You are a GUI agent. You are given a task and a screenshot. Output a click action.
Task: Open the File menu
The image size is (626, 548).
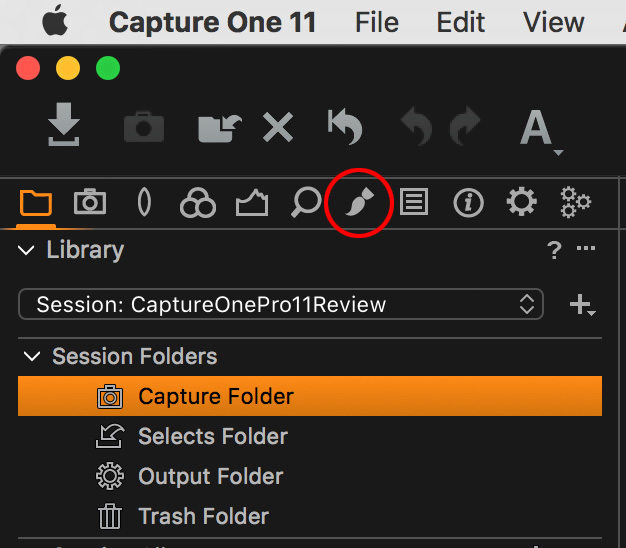pyautogui.click(x=377, y=22)
